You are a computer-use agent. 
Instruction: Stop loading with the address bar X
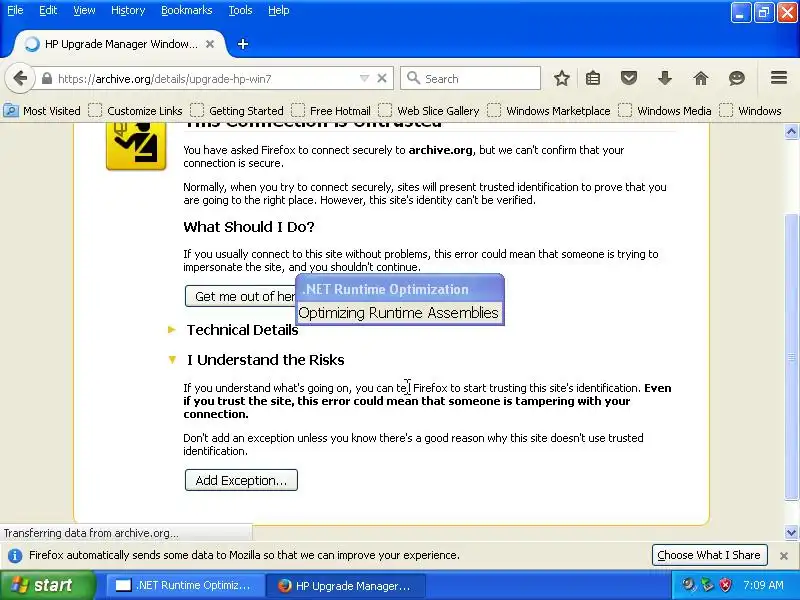tap(382, 79)
